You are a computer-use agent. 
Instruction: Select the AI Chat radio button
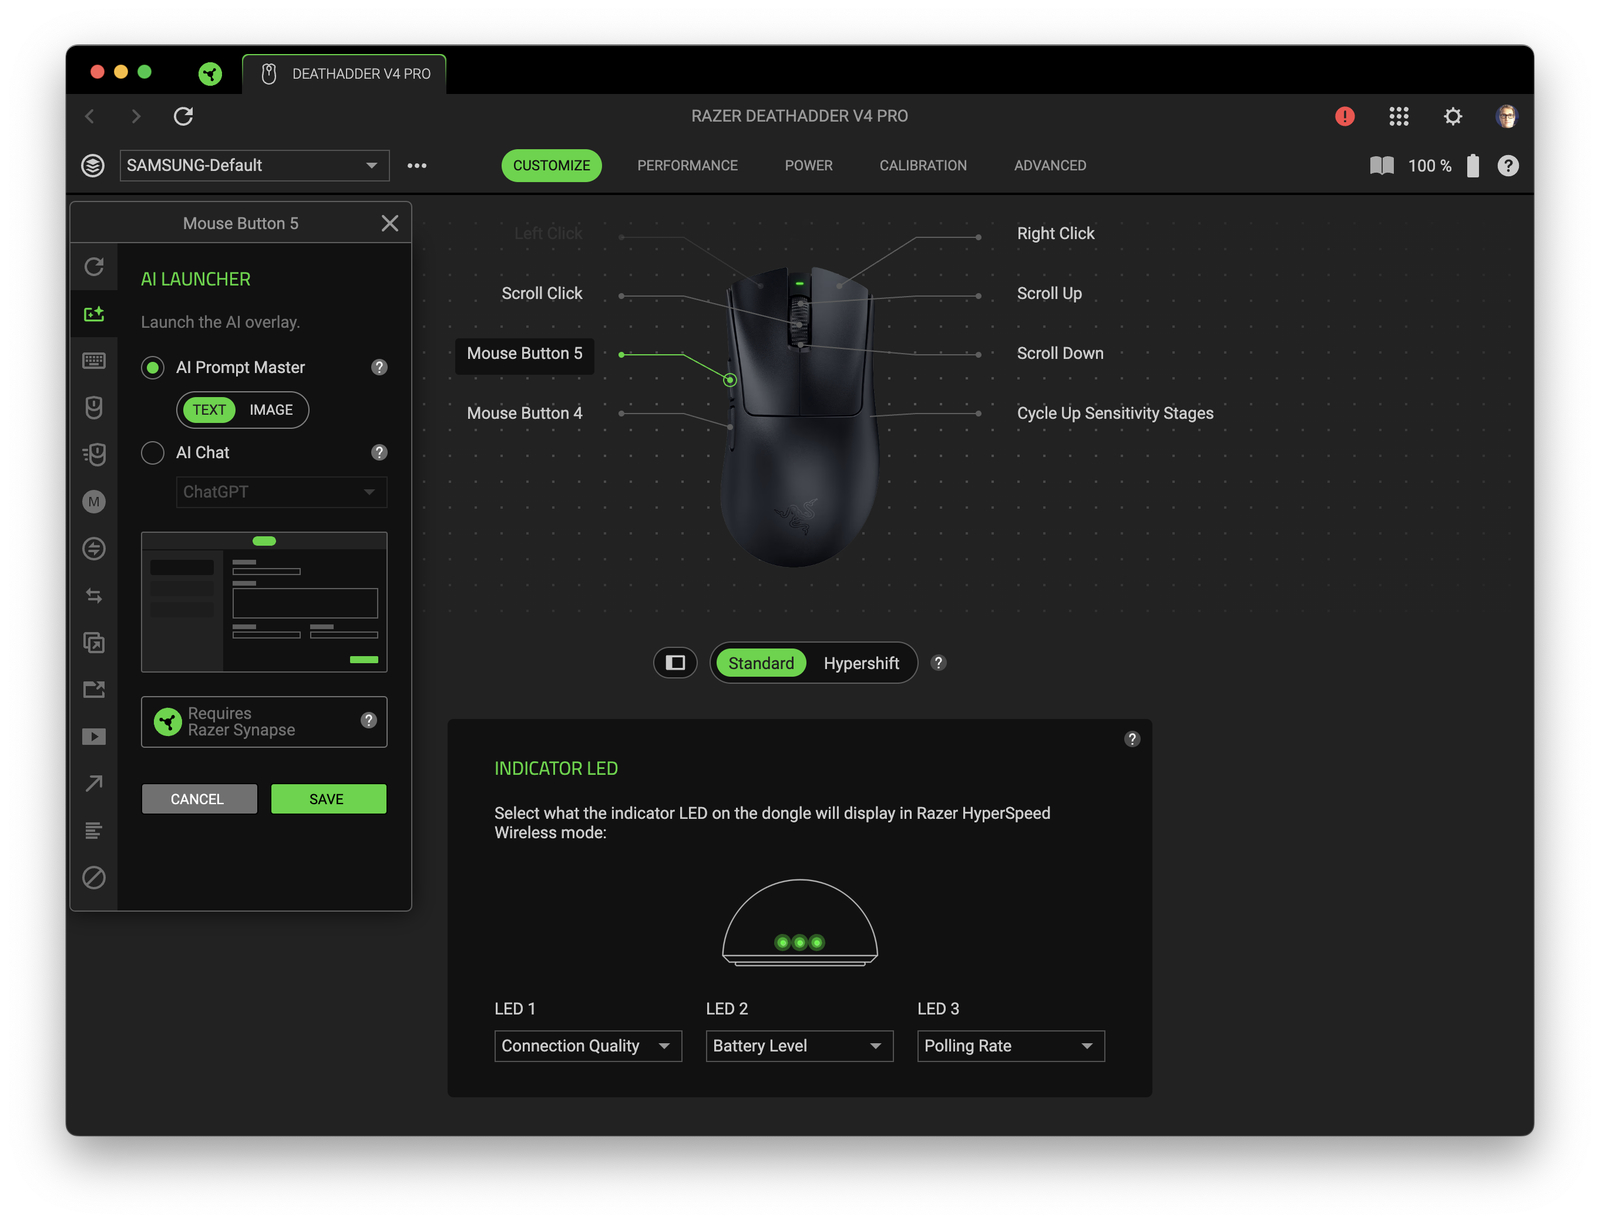[153, 453]
